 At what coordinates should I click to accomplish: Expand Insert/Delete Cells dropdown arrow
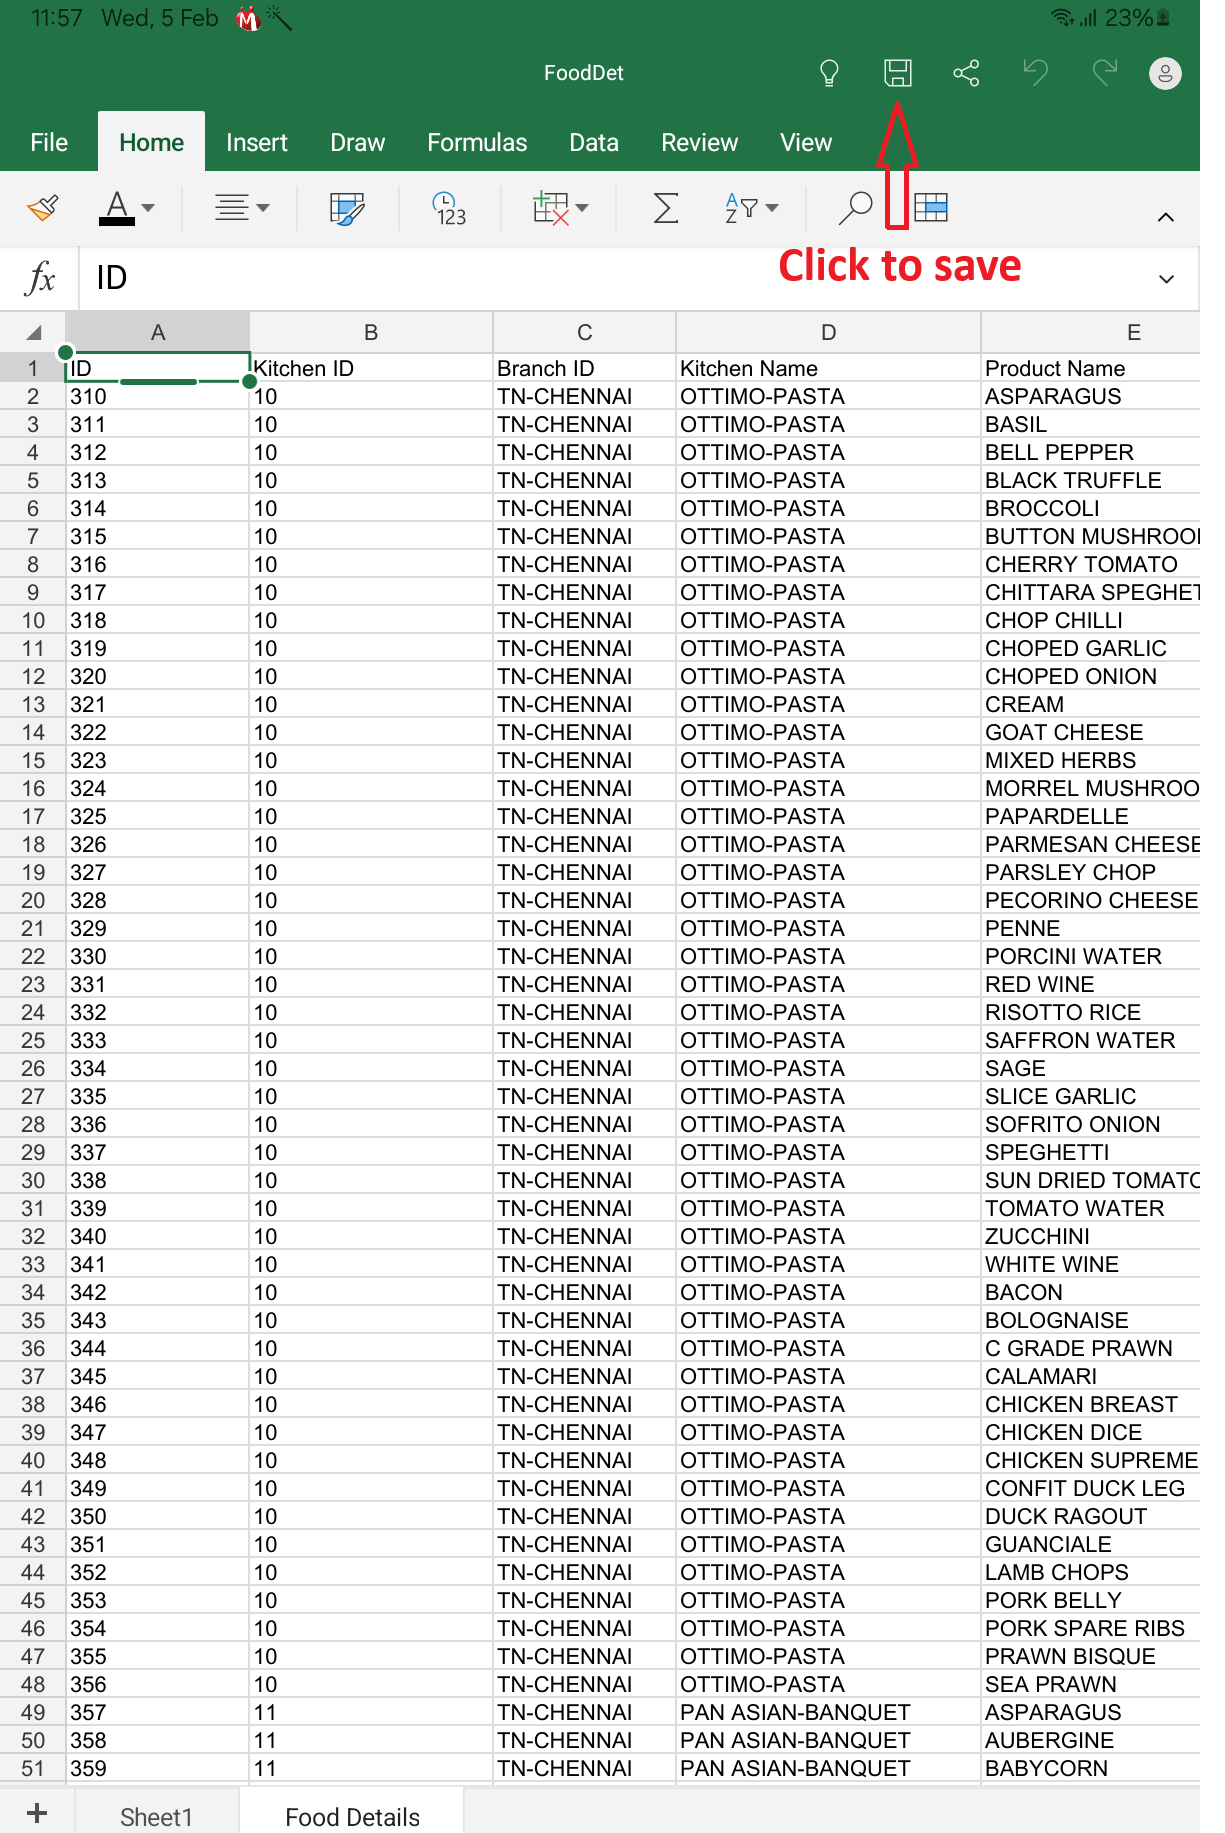pyautogui.click(x=582, y=208)
